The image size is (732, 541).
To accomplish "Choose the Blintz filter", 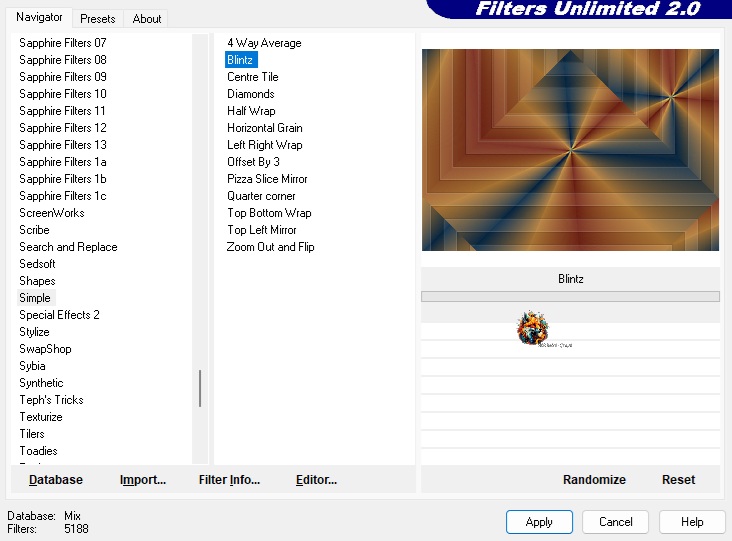I will (240, 60).
